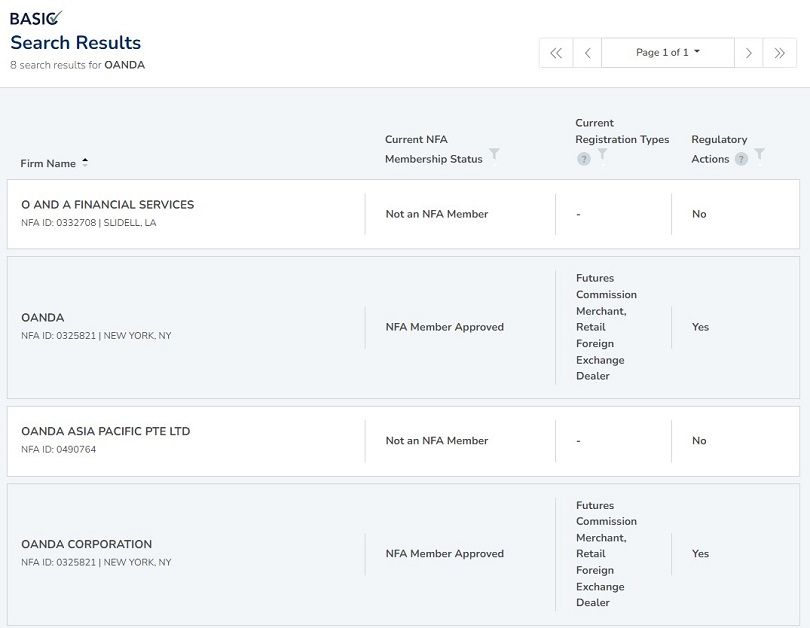810x628 pixels.
Task: Click Not an NFA Member in O AND A row
Action: click(437, 214)
